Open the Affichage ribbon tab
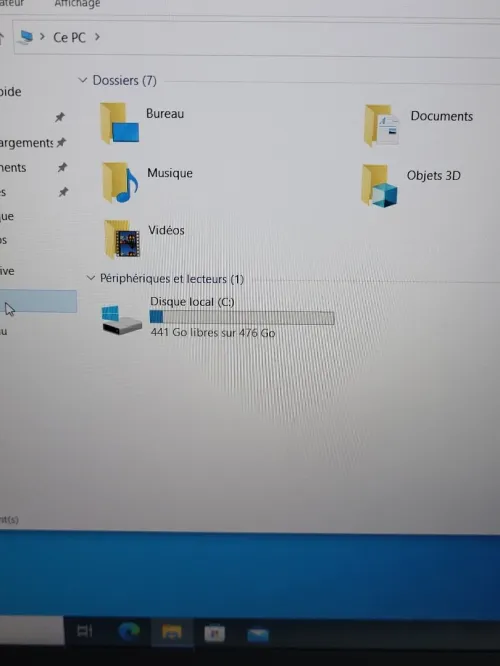This screenshot has width=500, height=666. (77, 4)
